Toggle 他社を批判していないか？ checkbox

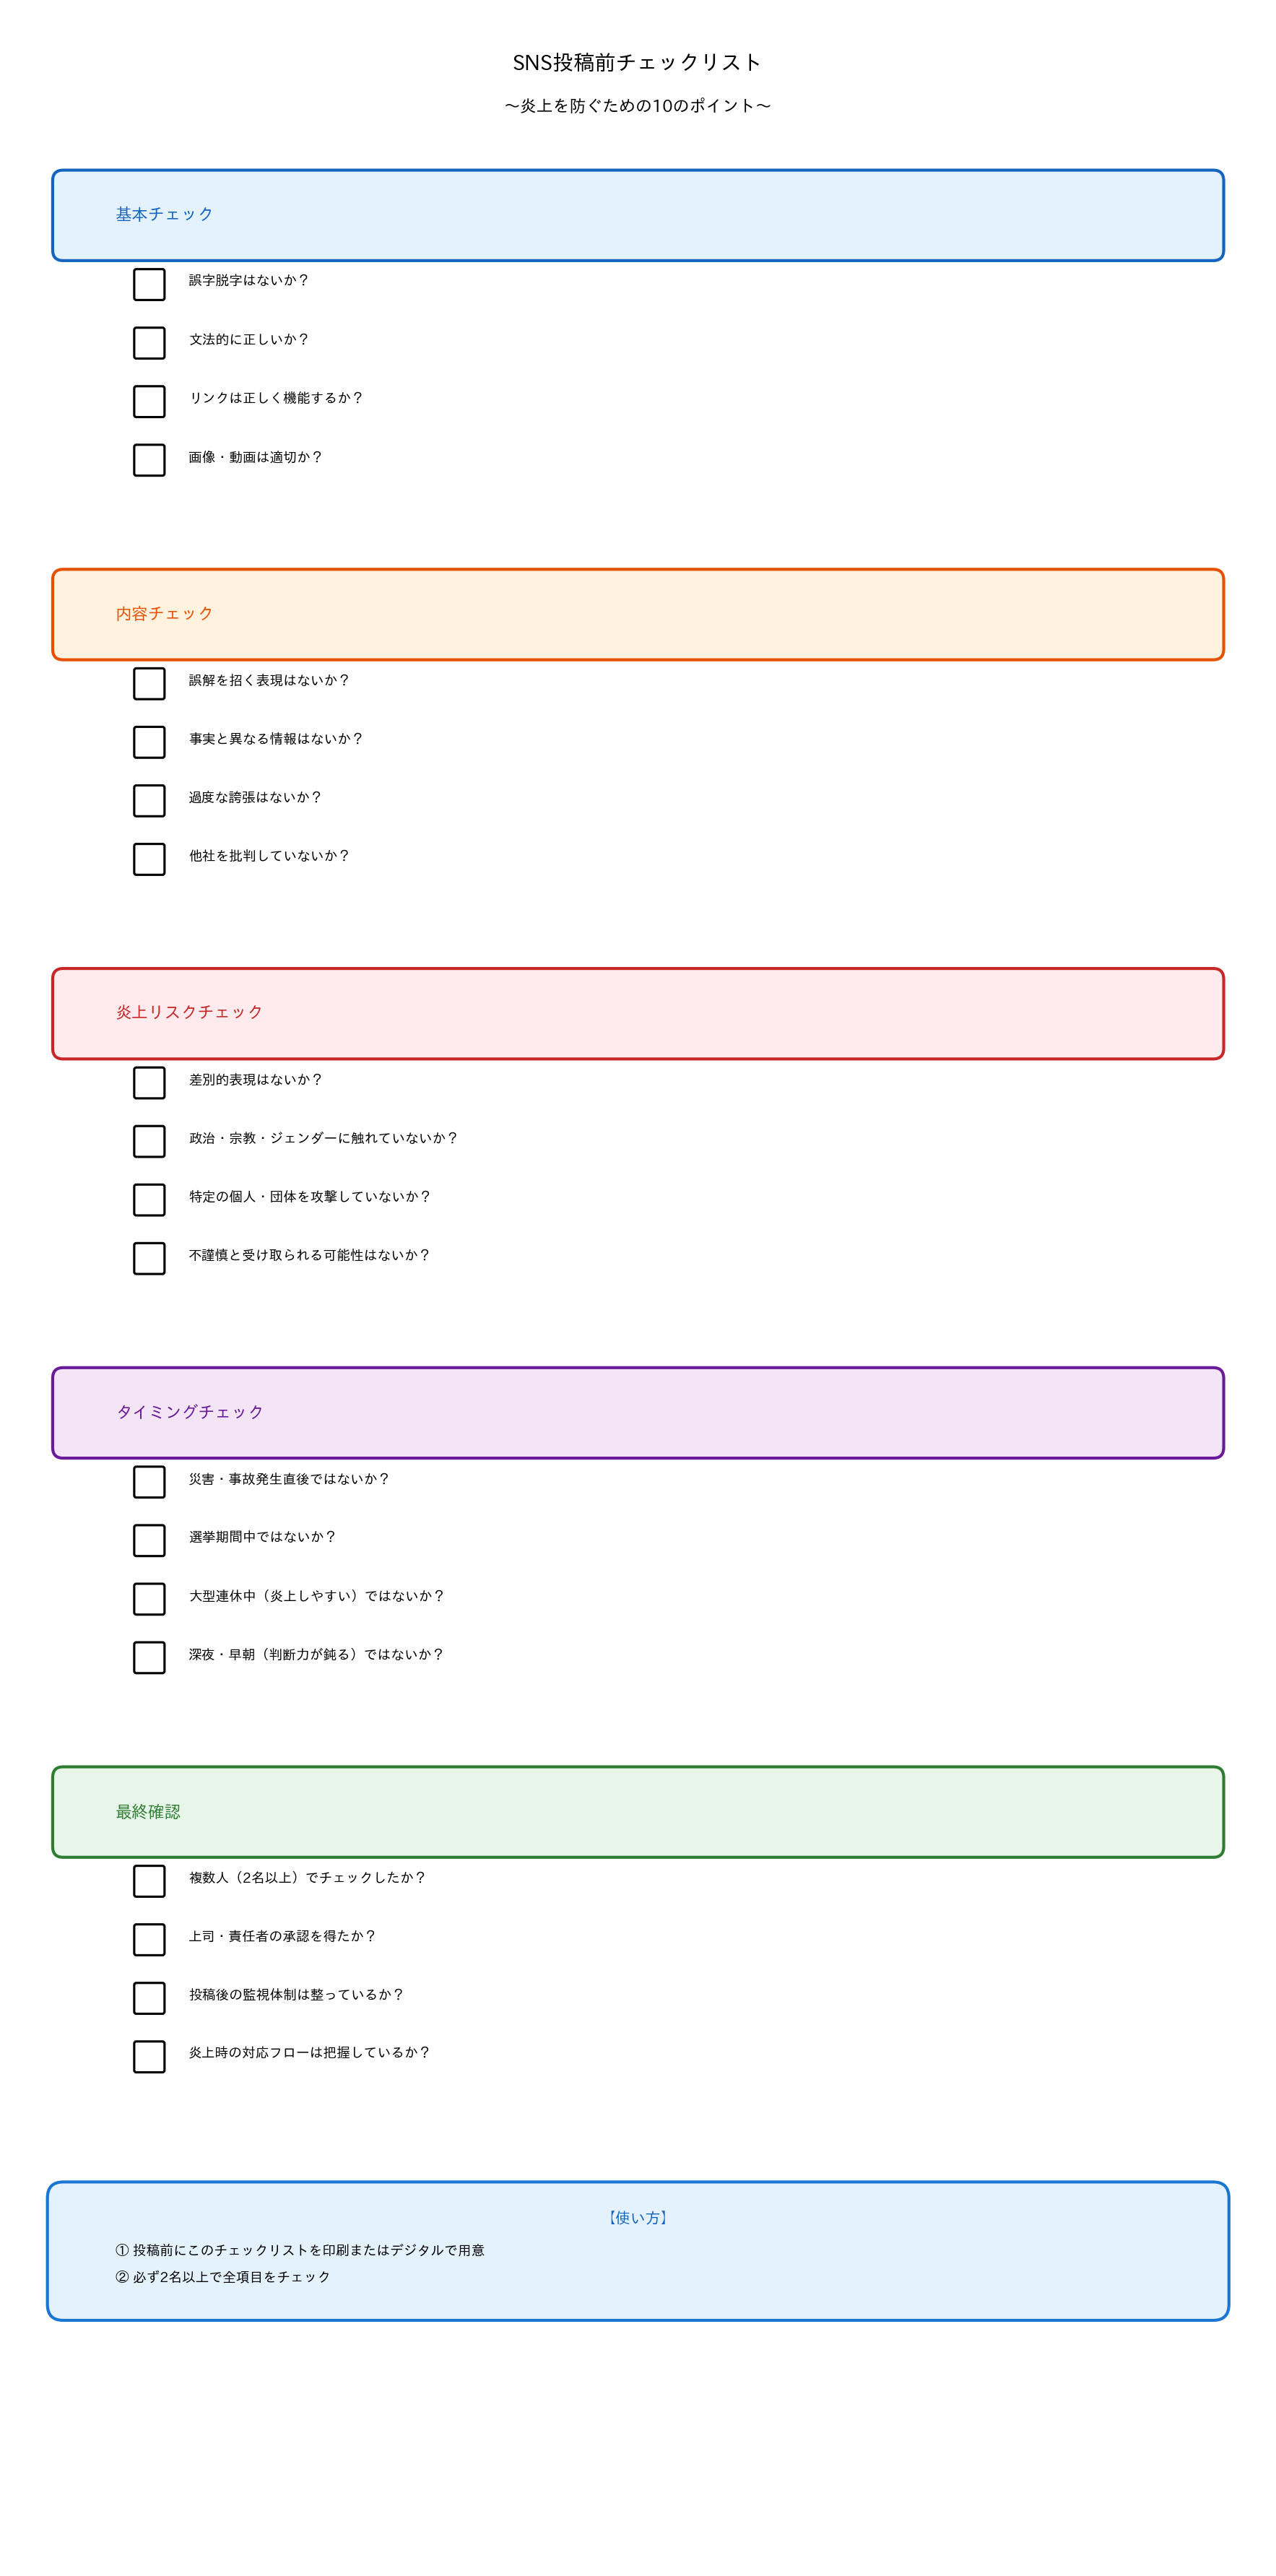pos(149,859)
